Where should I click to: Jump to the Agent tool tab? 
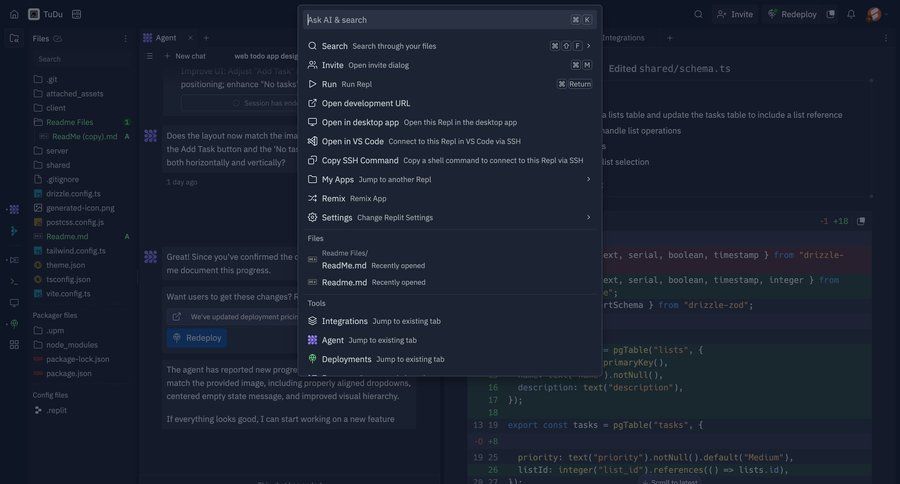(x=450, y=340)
